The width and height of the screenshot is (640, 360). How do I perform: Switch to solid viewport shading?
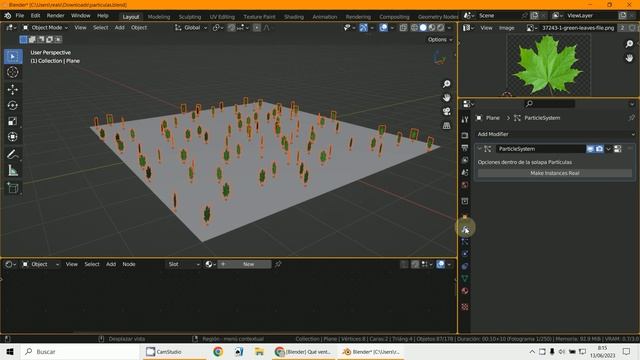pyautogui.click(x=423, y=28)
